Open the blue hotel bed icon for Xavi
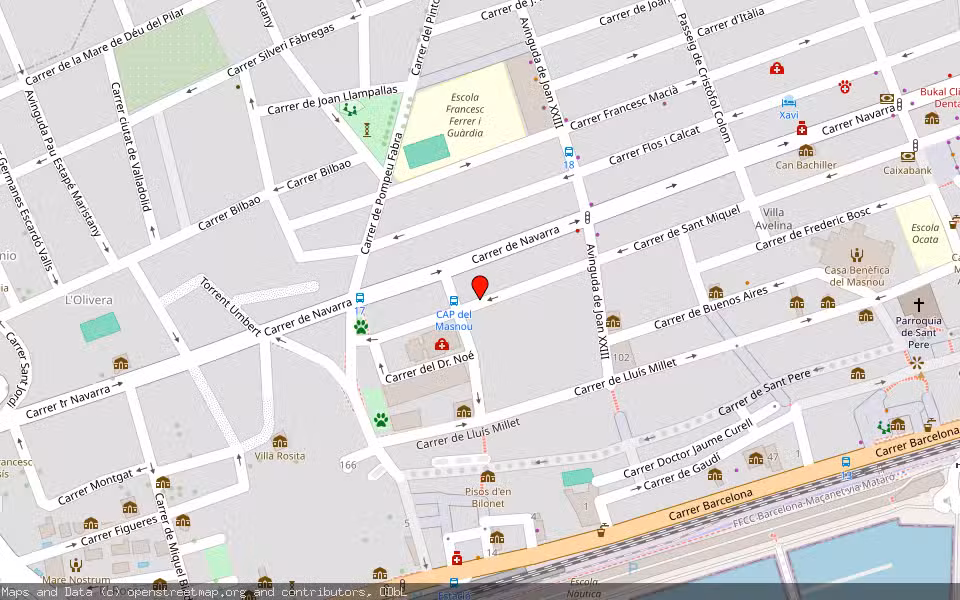This screenshot has width=960, height=600. pyautogui.click(x=789, y=101)
